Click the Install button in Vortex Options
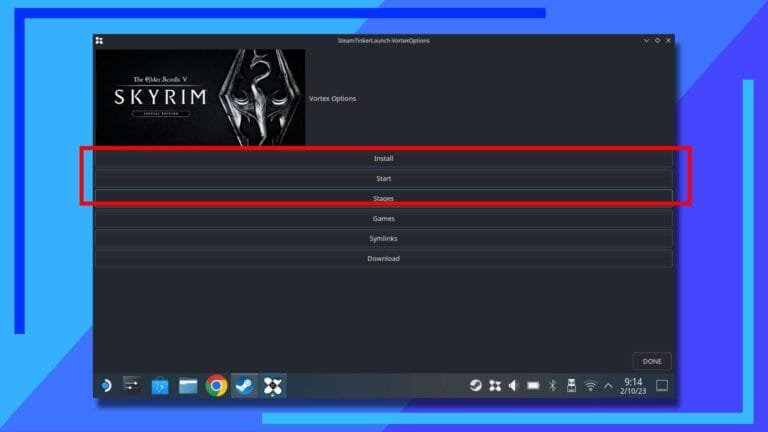Image resolution: width=768 pixels, height=432 pixels. (x=384, y=159)
